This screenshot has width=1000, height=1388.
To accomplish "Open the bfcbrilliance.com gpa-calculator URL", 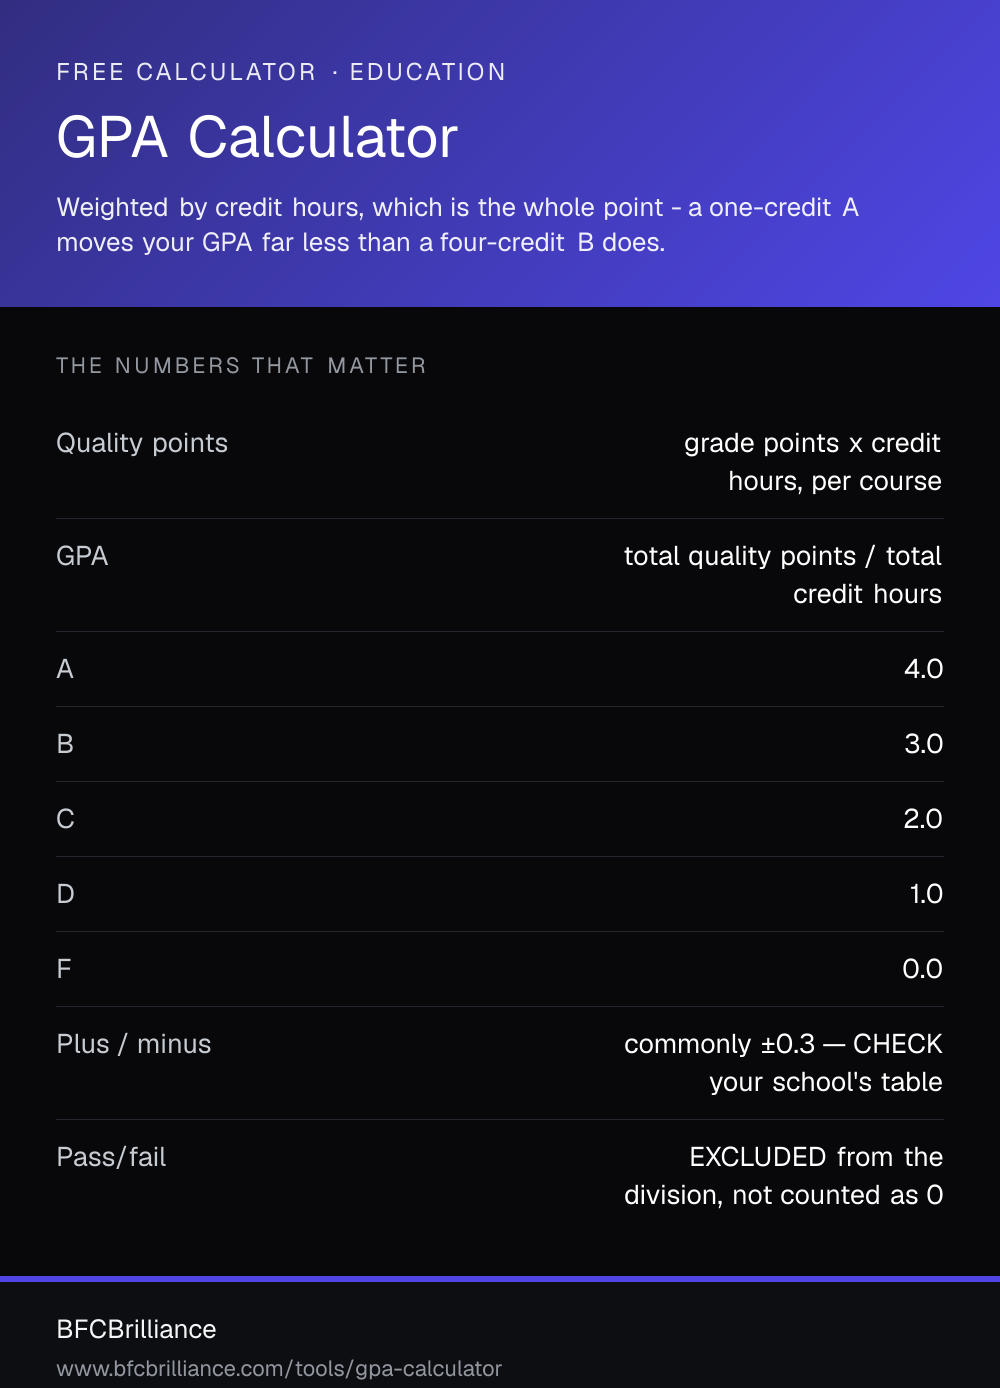I will coord(279,1369).
